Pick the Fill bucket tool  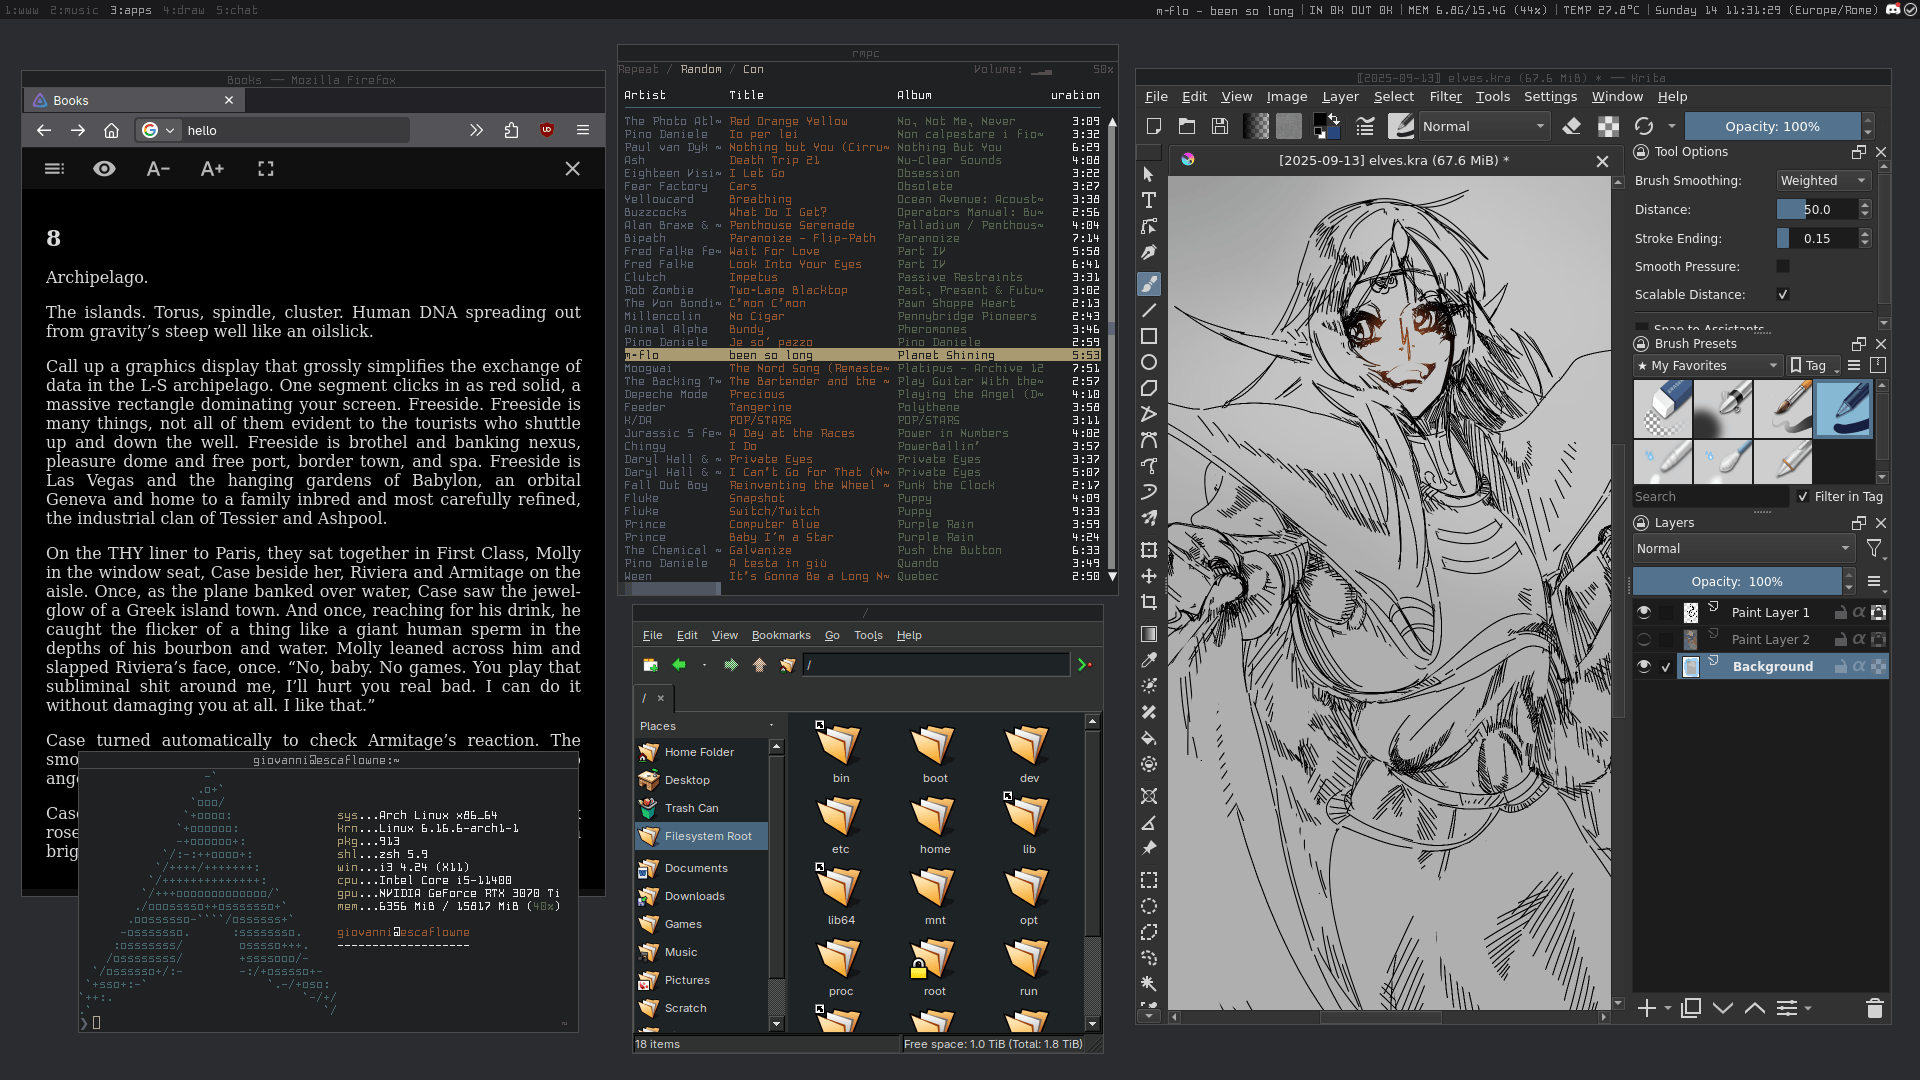pos(1149,738)
